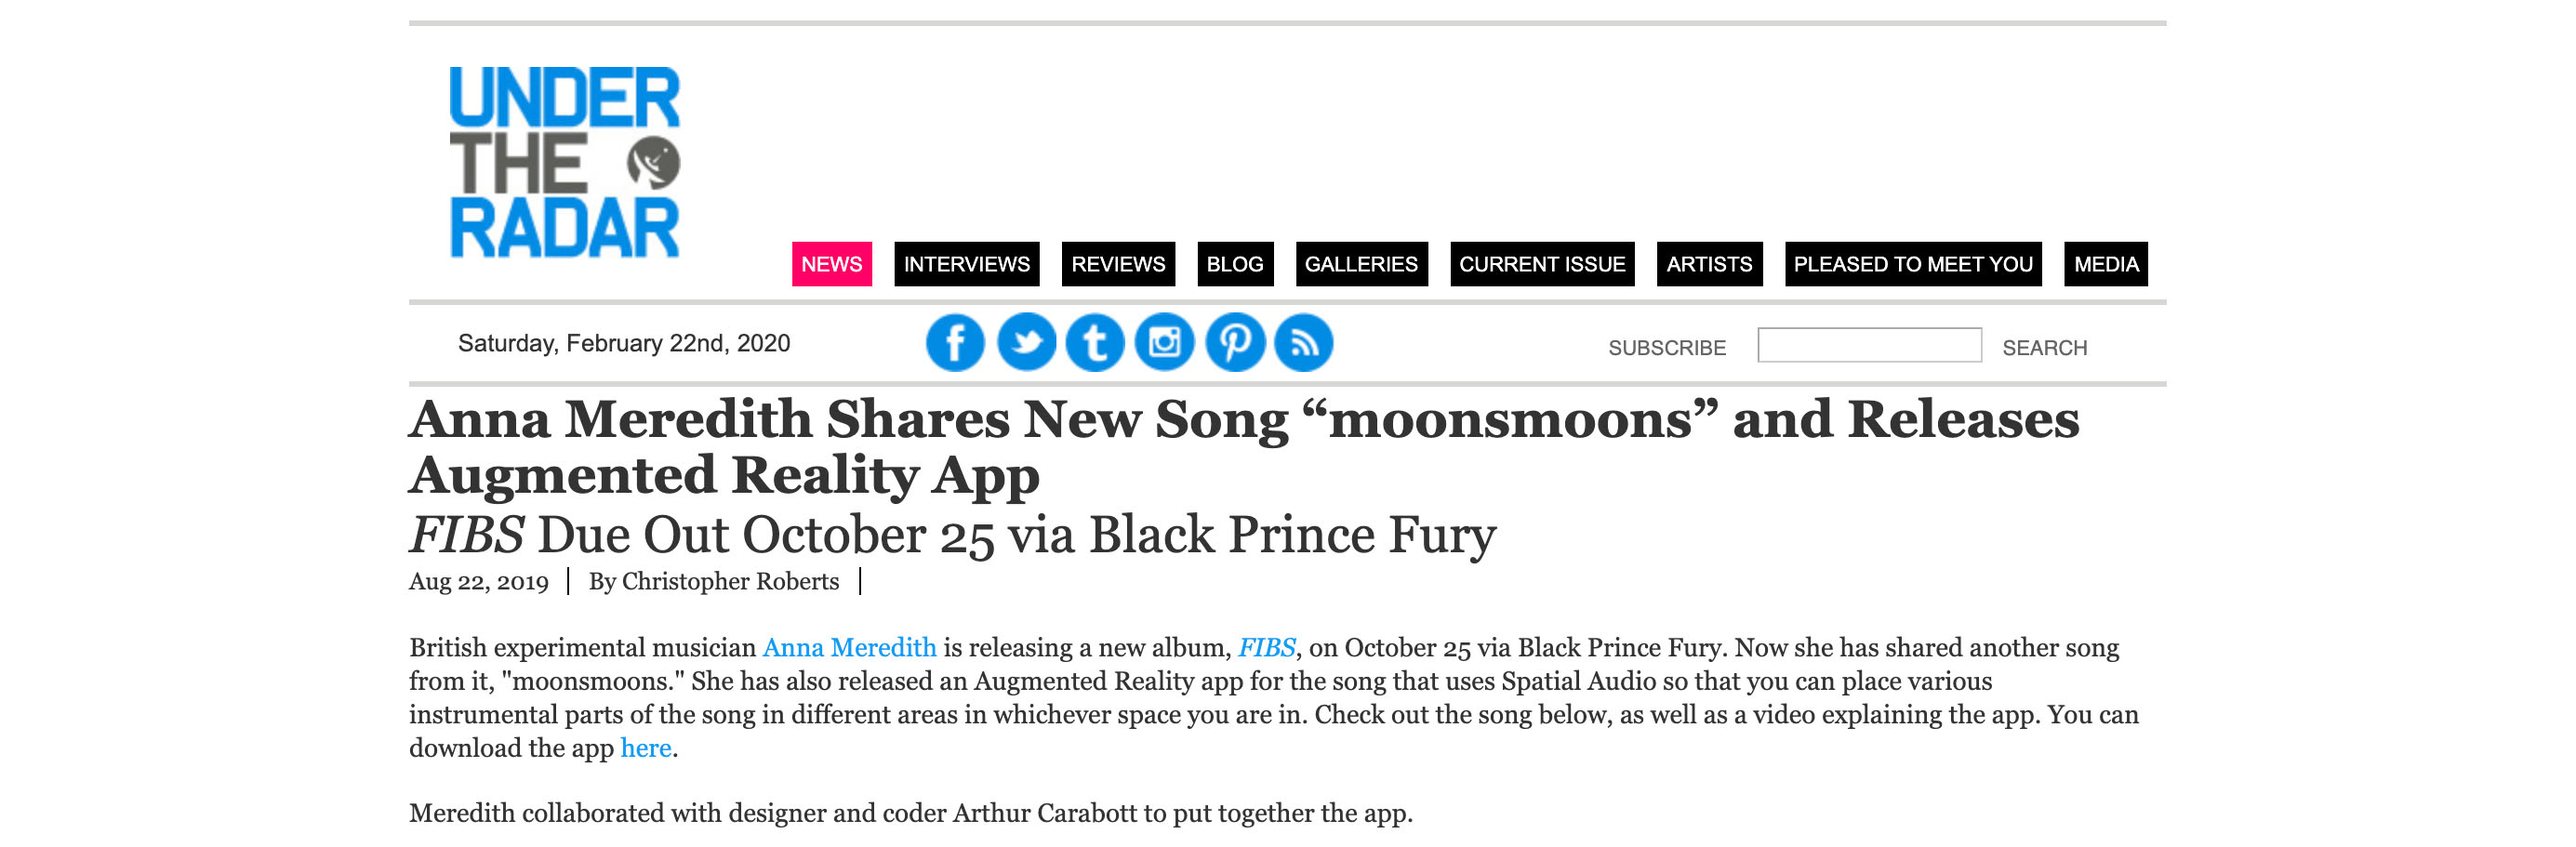2576x847 pixels.
Task: Click the Under the Radar logo
Action: 564,162
